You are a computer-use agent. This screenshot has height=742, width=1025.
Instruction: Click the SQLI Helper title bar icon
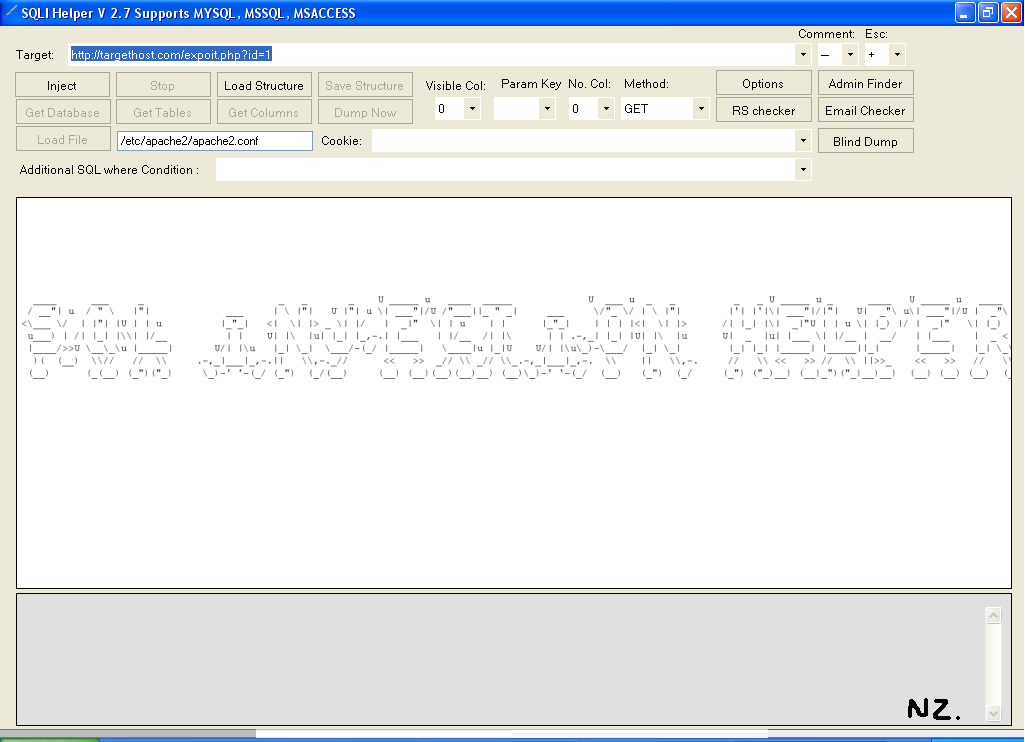[10, 12]
